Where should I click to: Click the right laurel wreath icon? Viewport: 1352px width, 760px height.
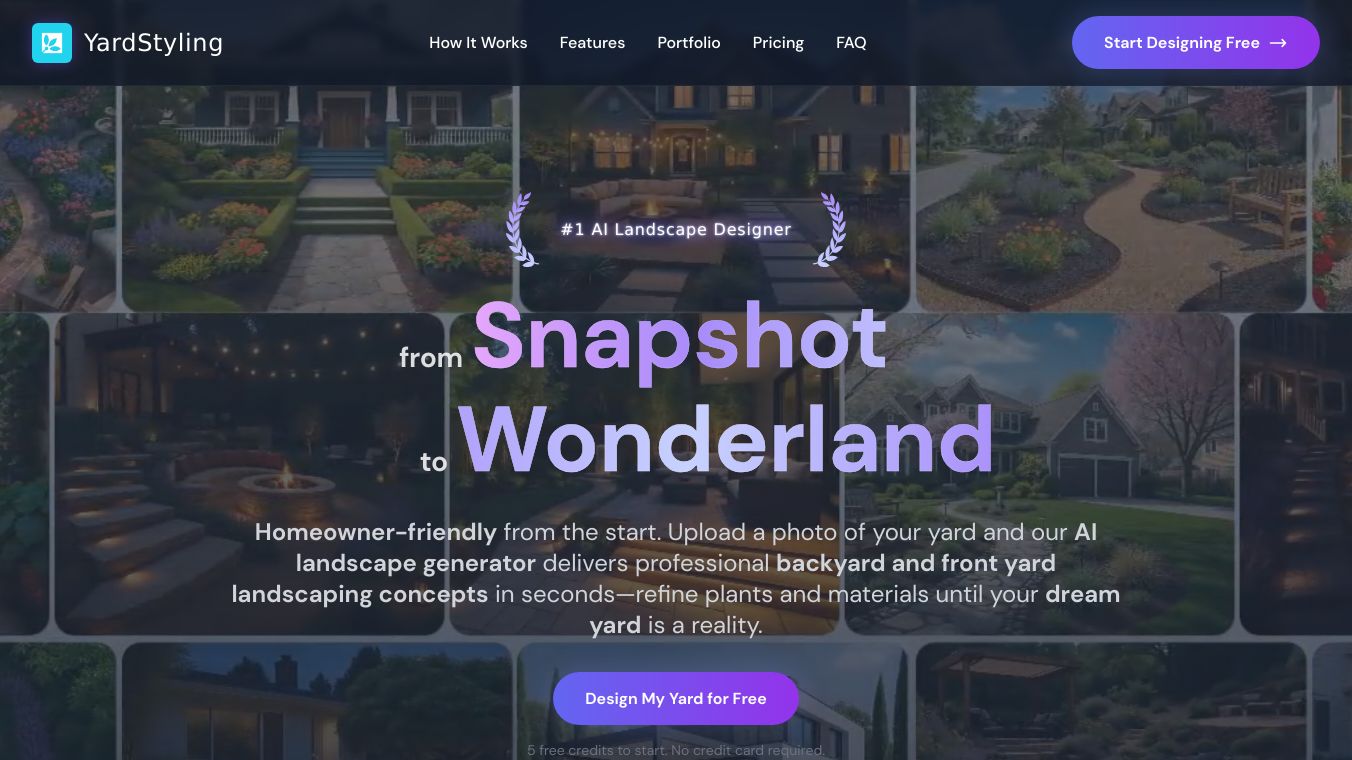[830, 230]
